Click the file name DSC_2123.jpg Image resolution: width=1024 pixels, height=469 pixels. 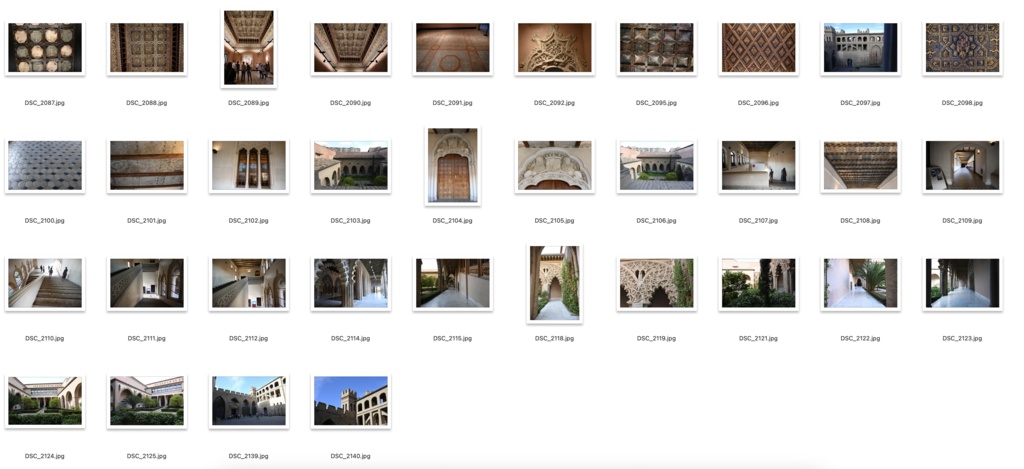tap(962, 338)
